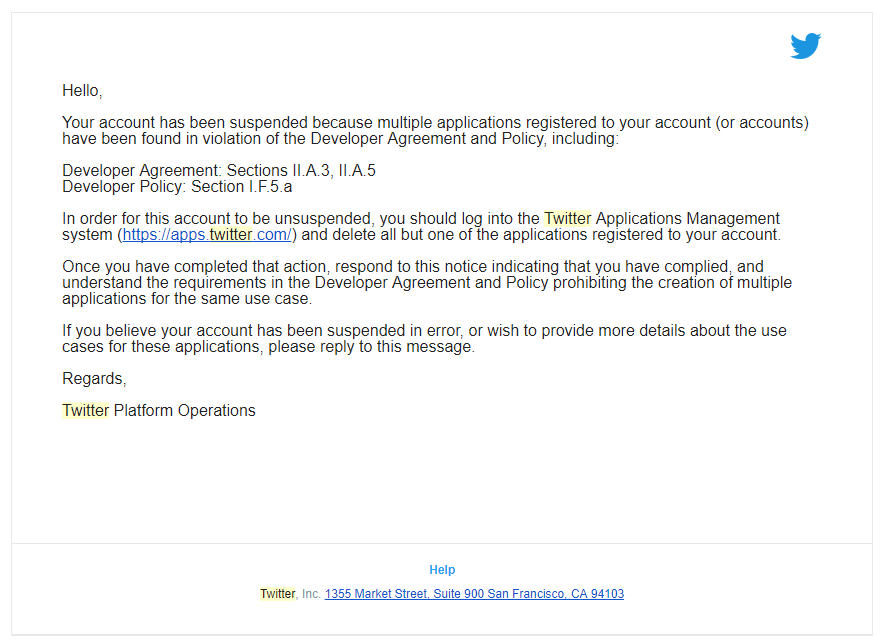Image resolution: width=883 pixels, height=643 pixels.
Task: Click 'Developer Policy: Section I.F.5.a' line
Action: pyautogui.click(x=177, y=186)
